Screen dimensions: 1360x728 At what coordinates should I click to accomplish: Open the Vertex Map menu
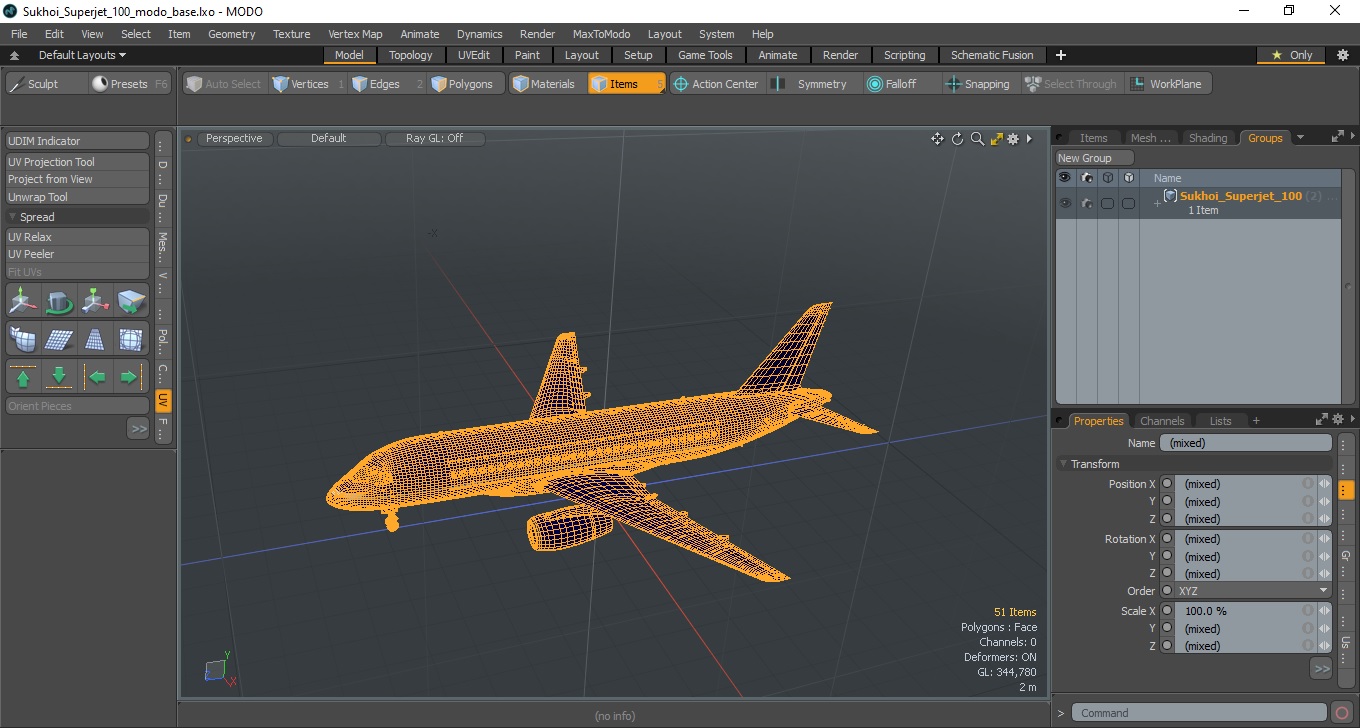[x=355, y=34]
